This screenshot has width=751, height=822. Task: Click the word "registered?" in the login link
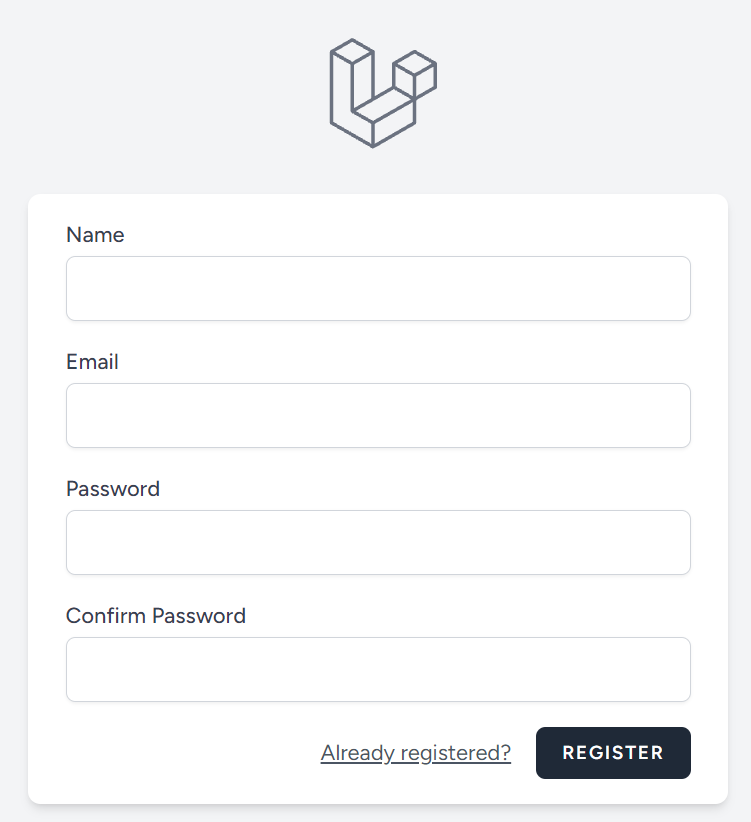(x=456, y=753)
